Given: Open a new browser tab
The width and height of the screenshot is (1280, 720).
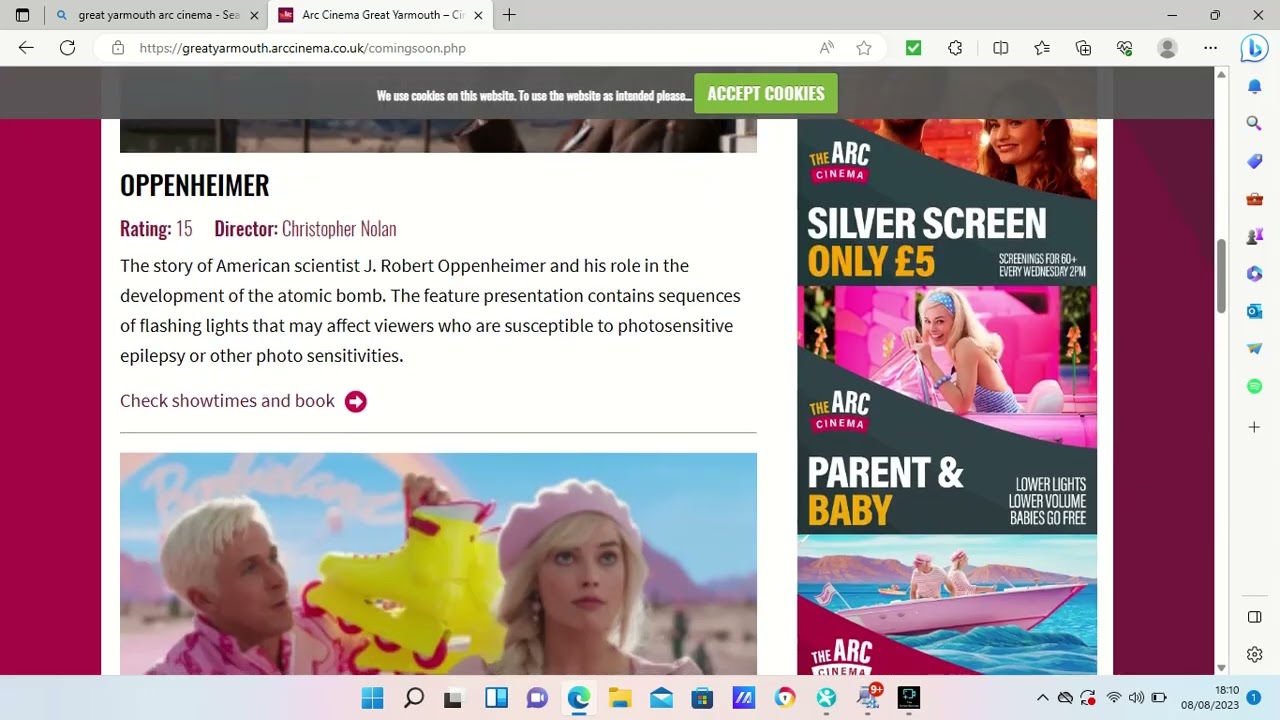Looking at the screenshot, I should tap(509, 15).
